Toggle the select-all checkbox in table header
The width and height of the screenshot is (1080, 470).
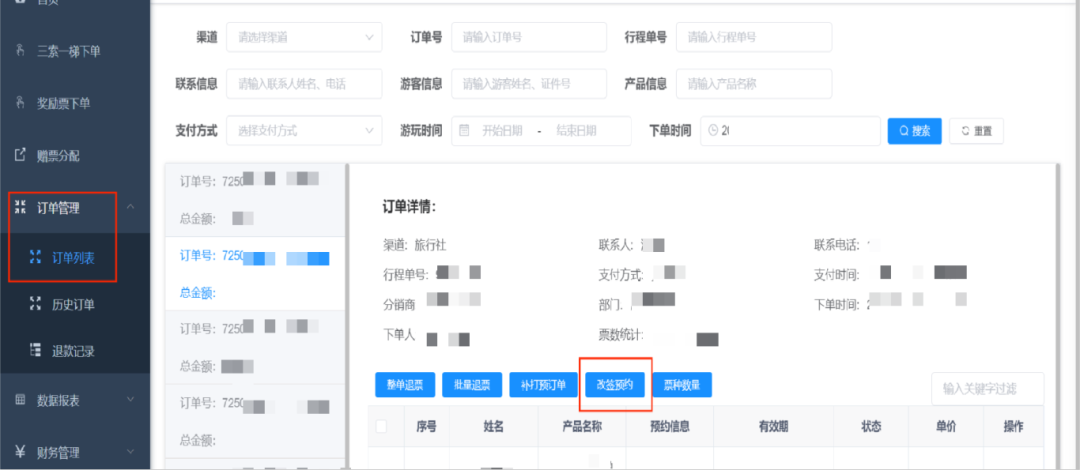point(381,427)
